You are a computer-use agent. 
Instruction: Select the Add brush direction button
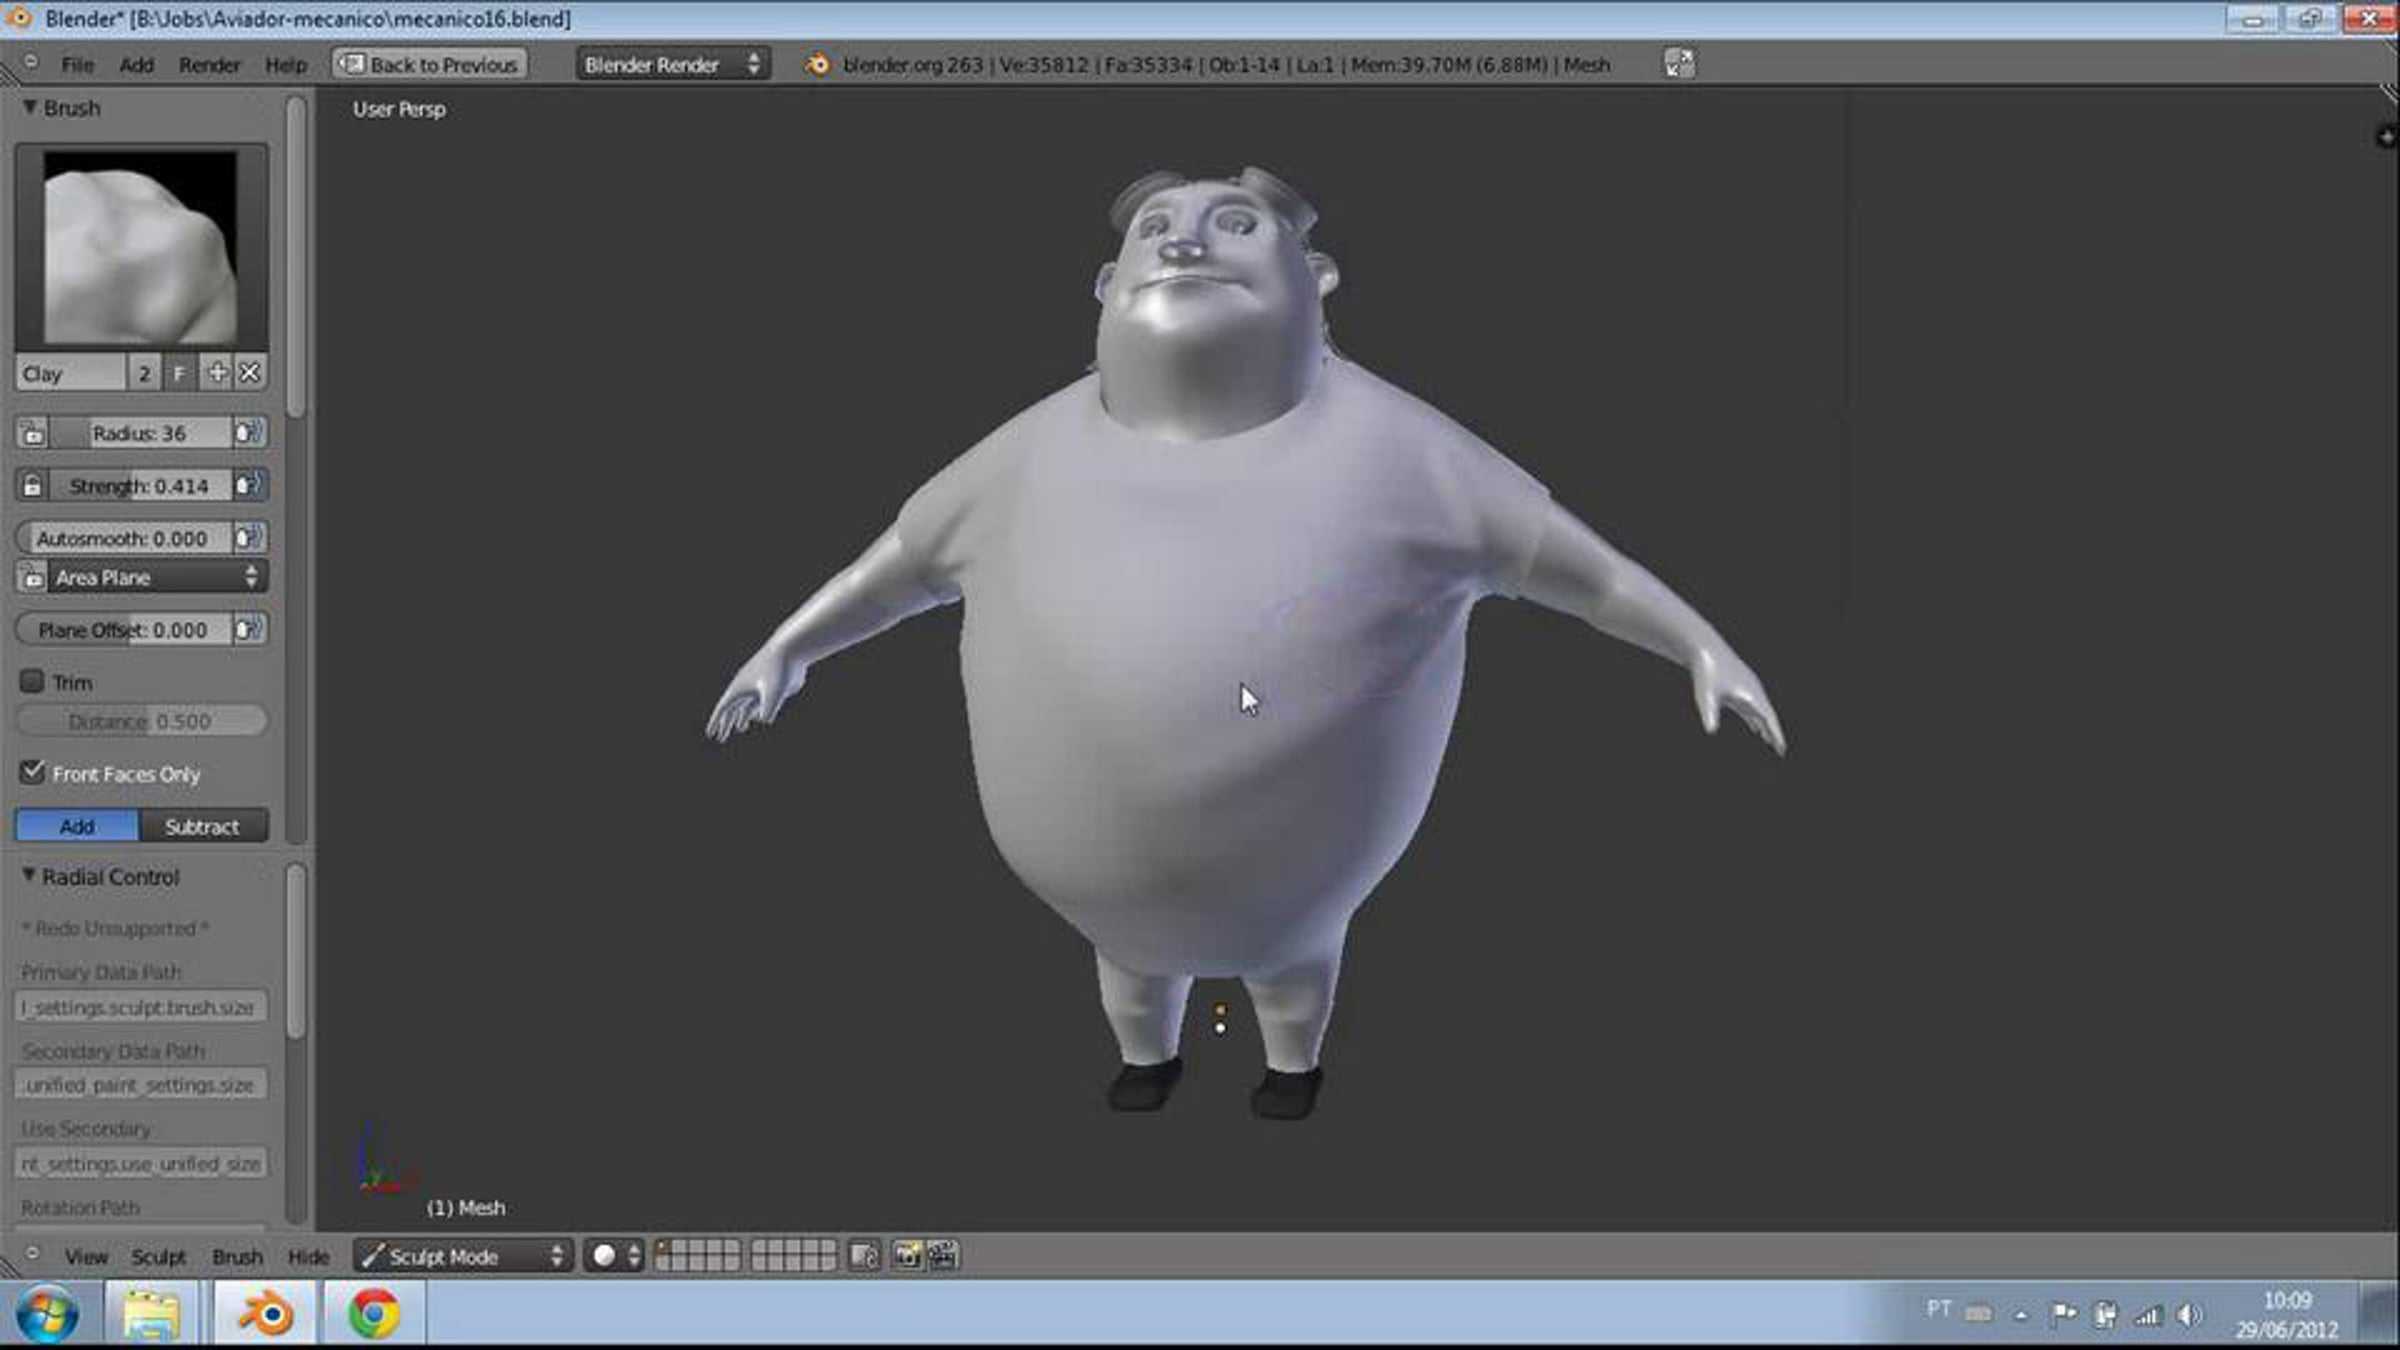tap(77, 826)
